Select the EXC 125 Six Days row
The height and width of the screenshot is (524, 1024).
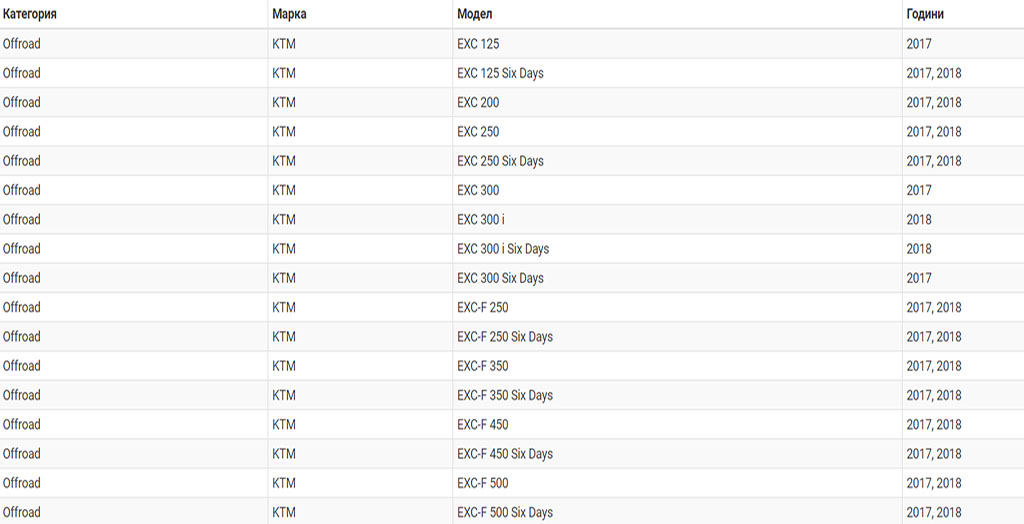point(512,73)
